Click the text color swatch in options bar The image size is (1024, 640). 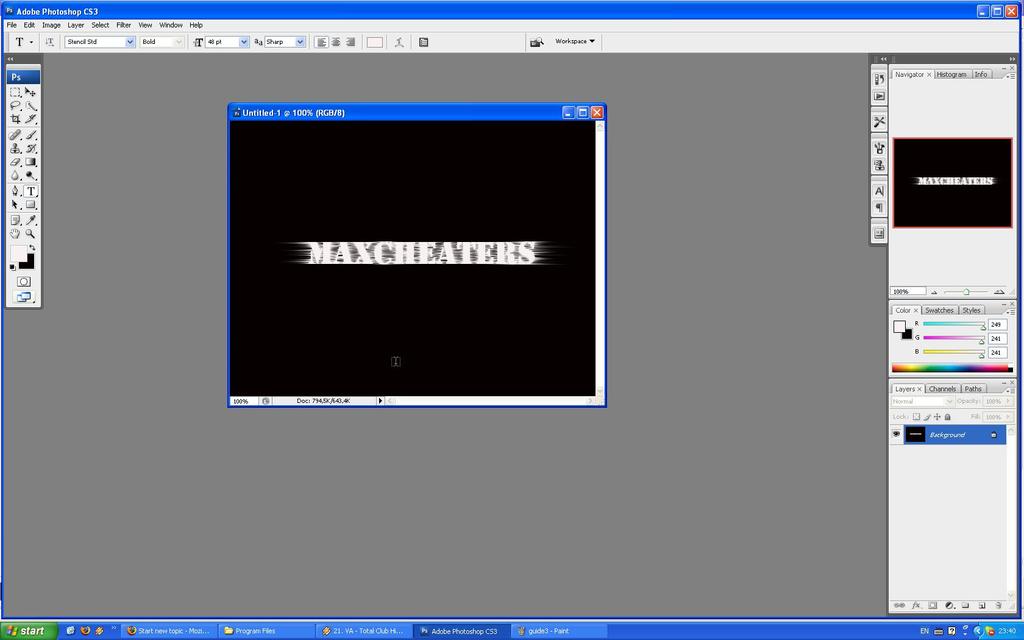374,42
